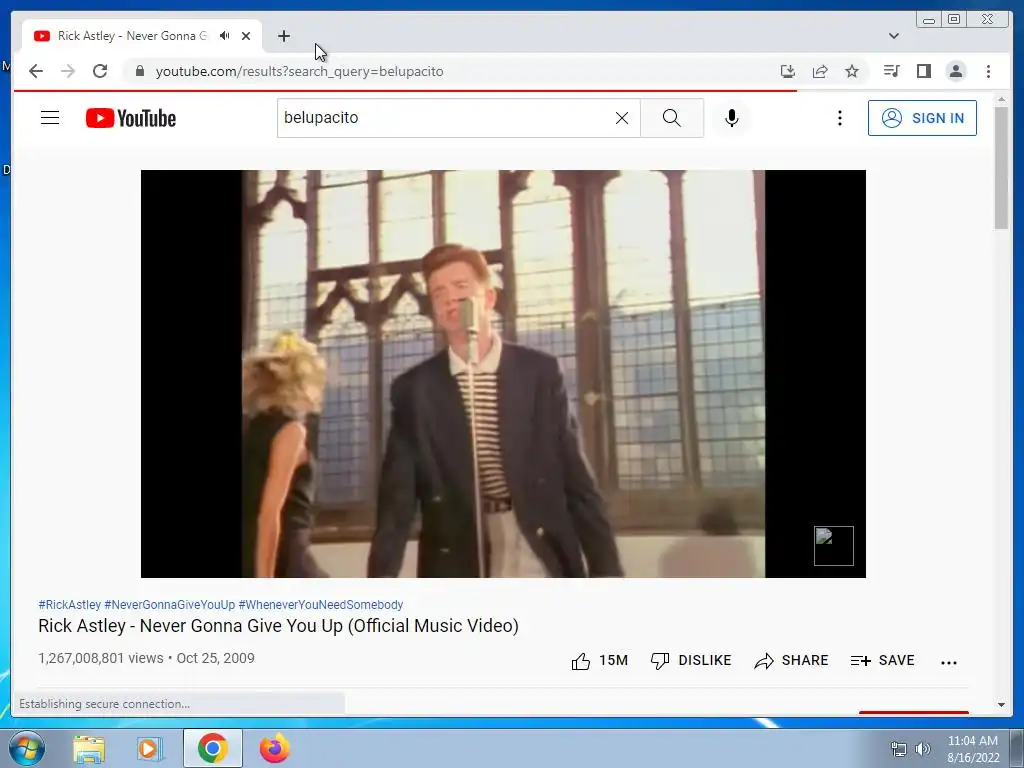Launch Windows Media Player from taskbar
The height and width of the screenshot is (768, 1024).
(x=149, y=749)
